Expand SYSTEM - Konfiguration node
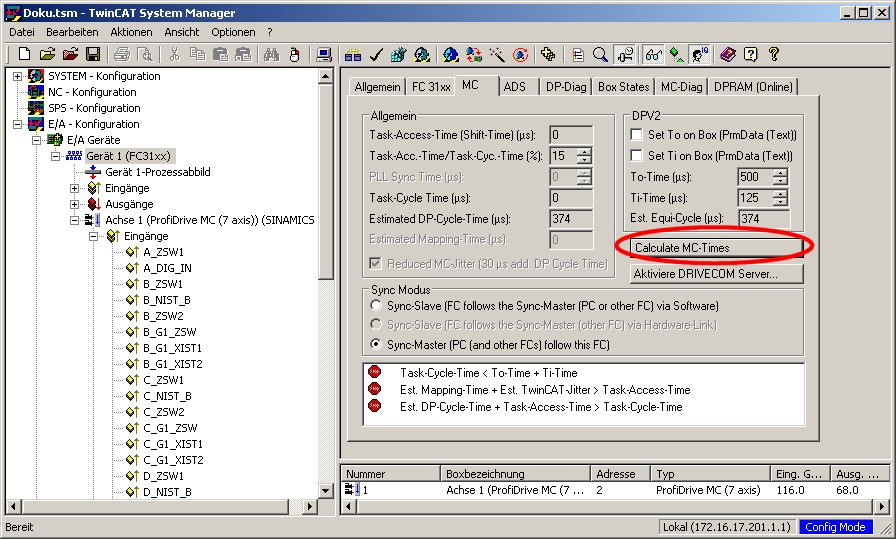This screenshot has height=539, width=896. click(x=17, y=76)
